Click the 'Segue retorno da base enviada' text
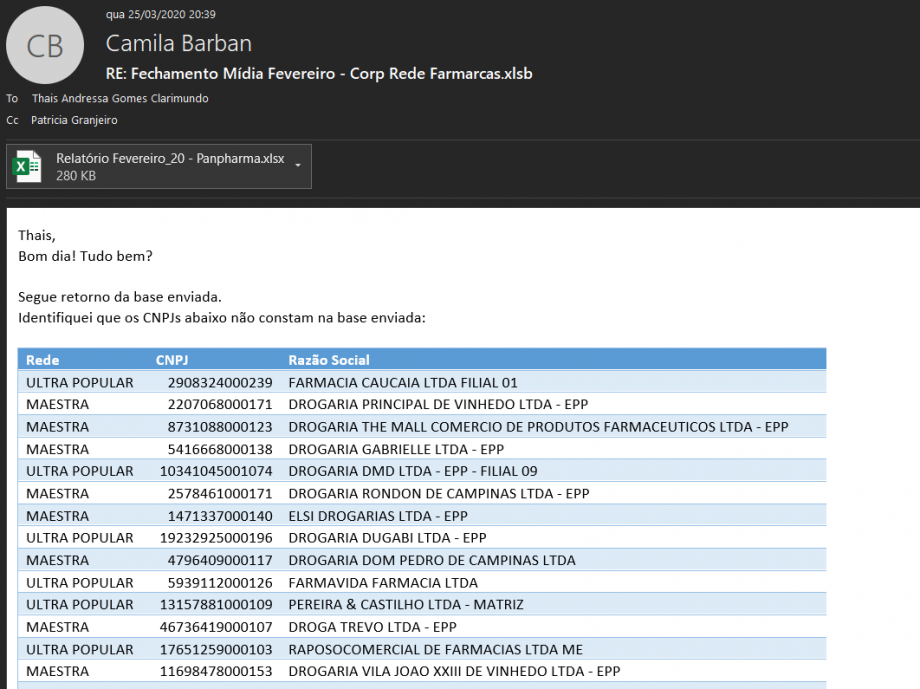 [x=119, y=297]
